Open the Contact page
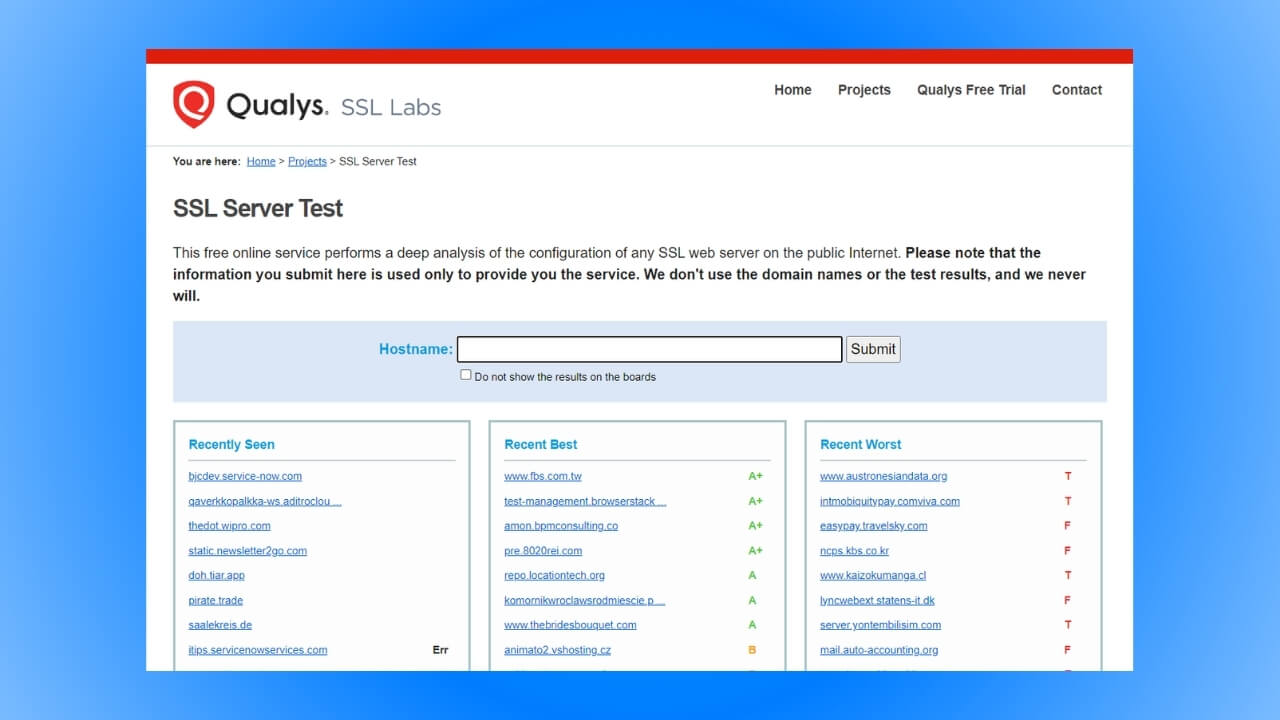 tap(1077, 90)
